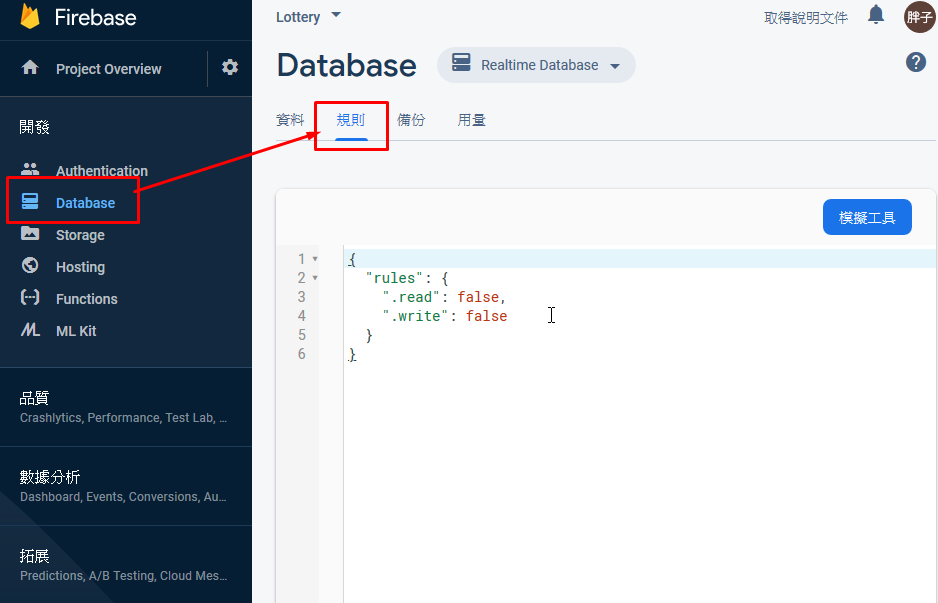
Task: Click the ".write" key in editor
Action: [416, 316]
